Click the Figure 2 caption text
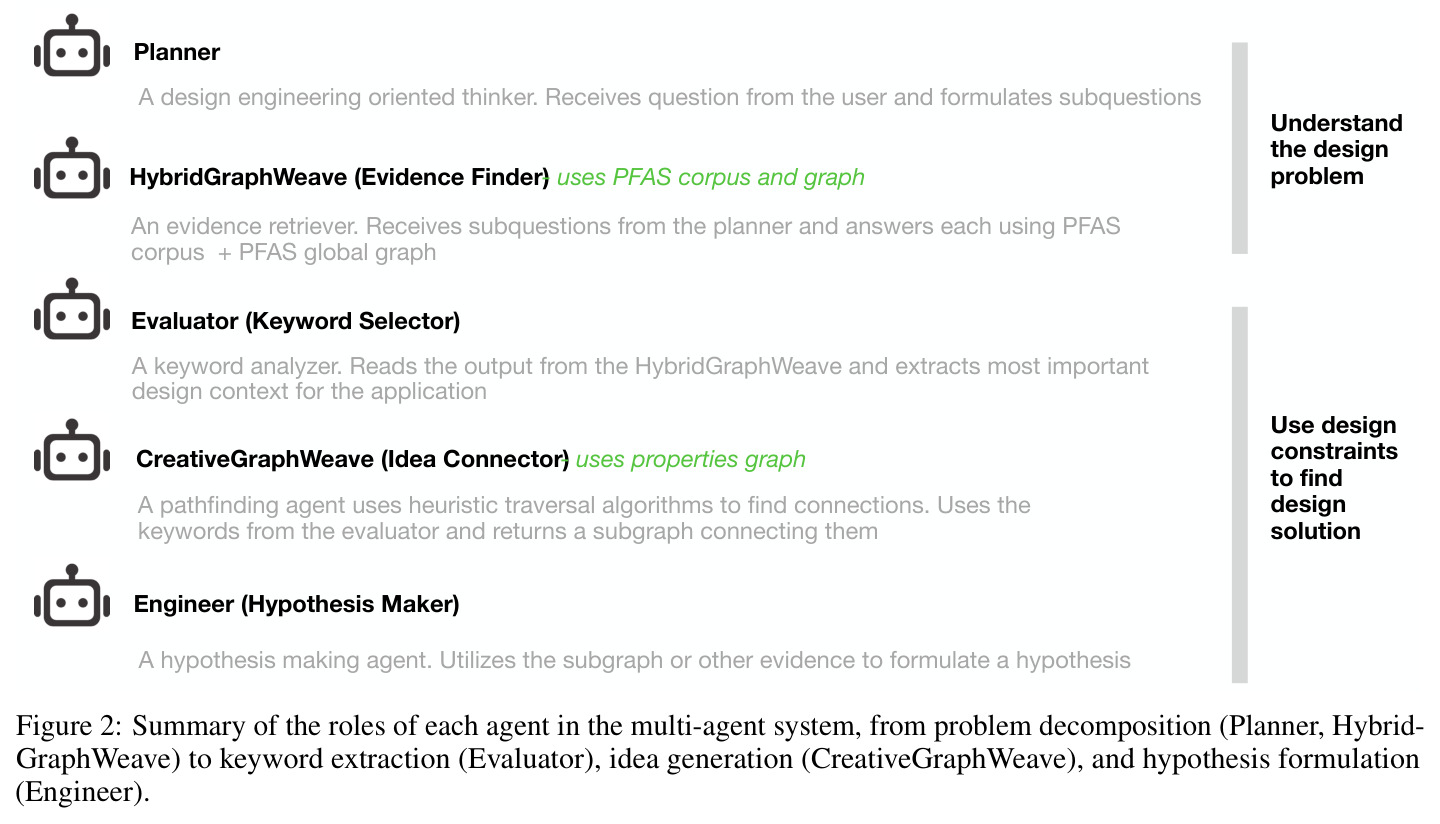1440x824 pixels. tap(718, 759)
